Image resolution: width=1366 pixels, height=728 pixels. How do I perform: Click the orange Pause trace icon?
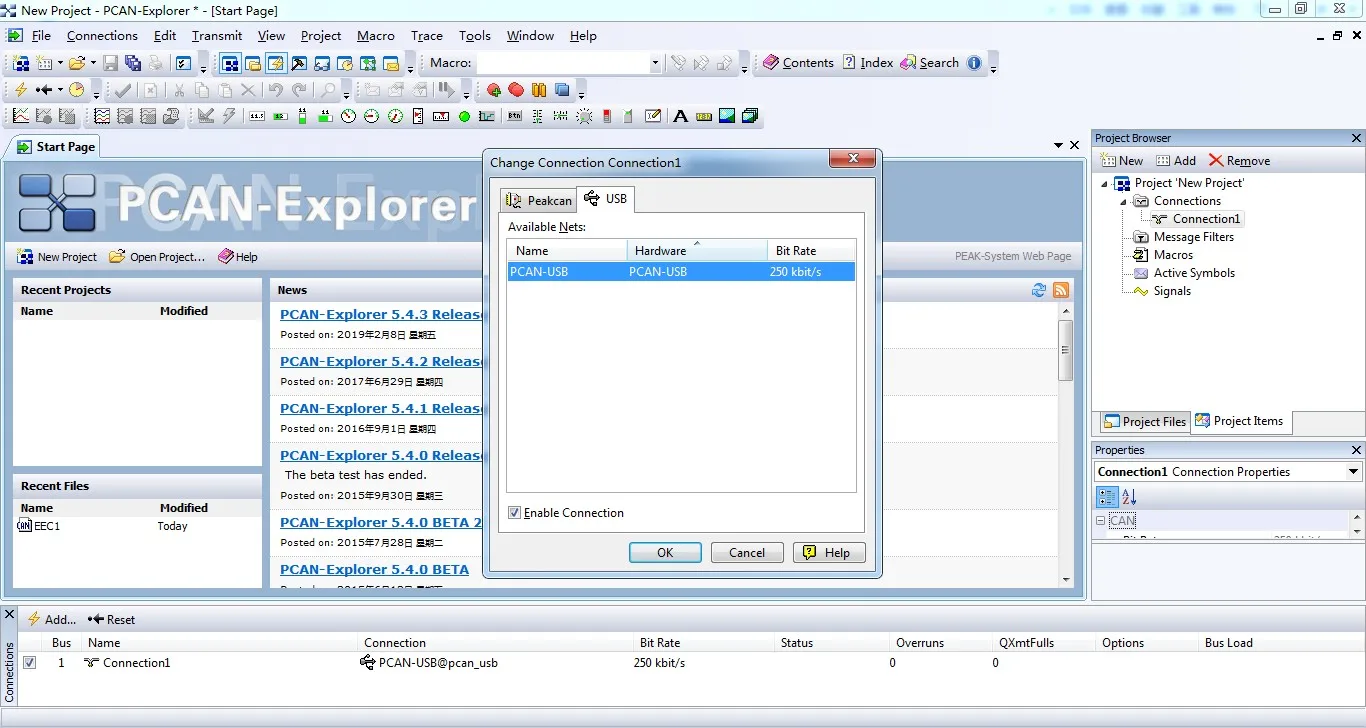click(x=539, y=90)
